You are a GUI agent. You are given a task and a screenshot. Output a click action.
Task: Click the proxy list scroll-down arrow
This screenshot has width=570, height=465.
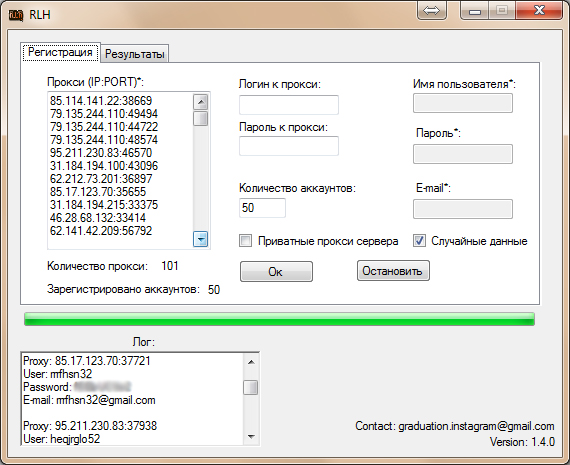(201, 239)
